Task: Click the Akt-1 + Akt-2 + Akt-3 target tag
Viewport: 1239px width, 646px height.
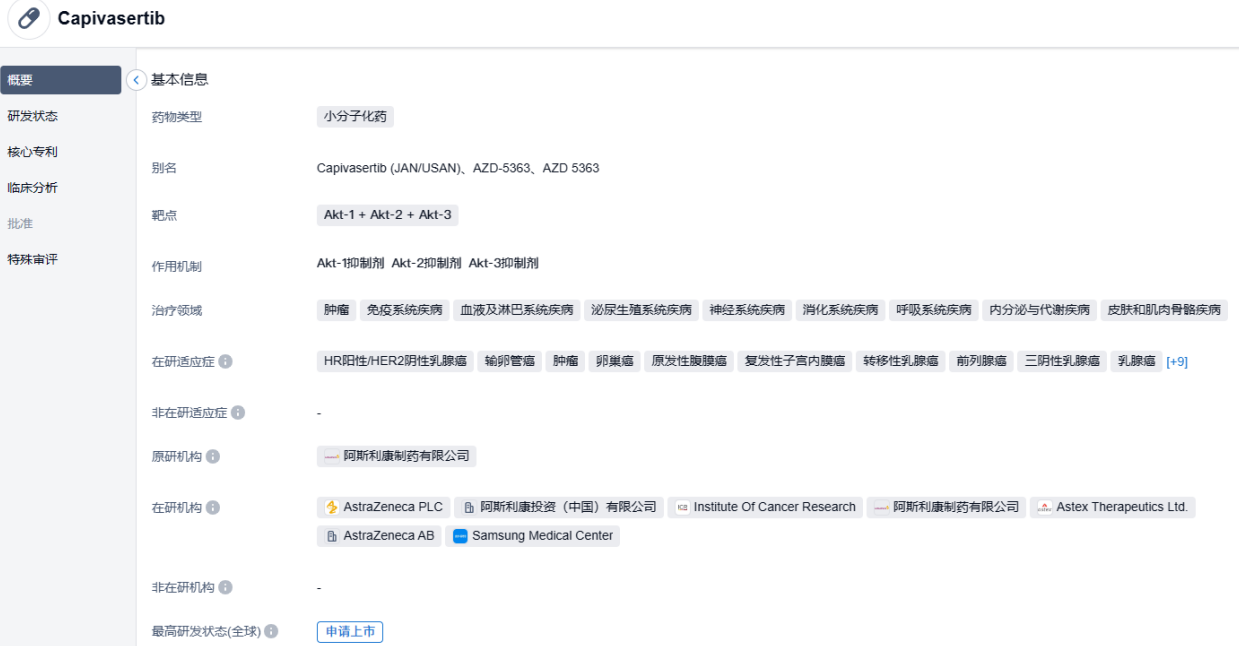Action: (x=388, y=215)
